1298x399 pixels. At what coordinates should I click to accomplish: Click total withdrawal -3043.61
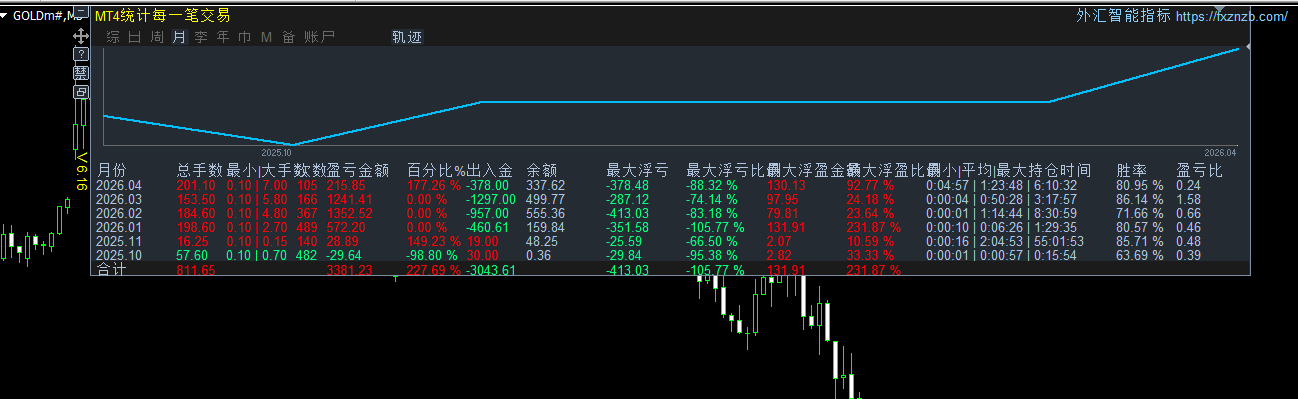tap(491, 270)
